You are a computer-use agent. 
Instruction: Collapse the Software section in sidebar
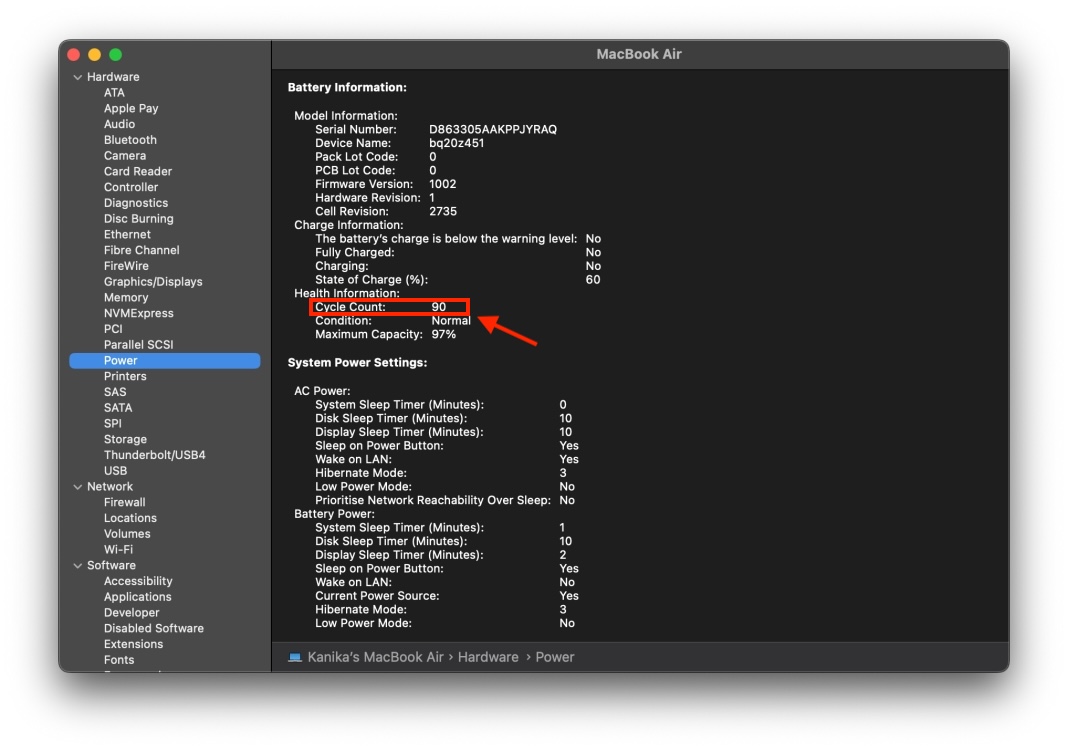[78, 565]
